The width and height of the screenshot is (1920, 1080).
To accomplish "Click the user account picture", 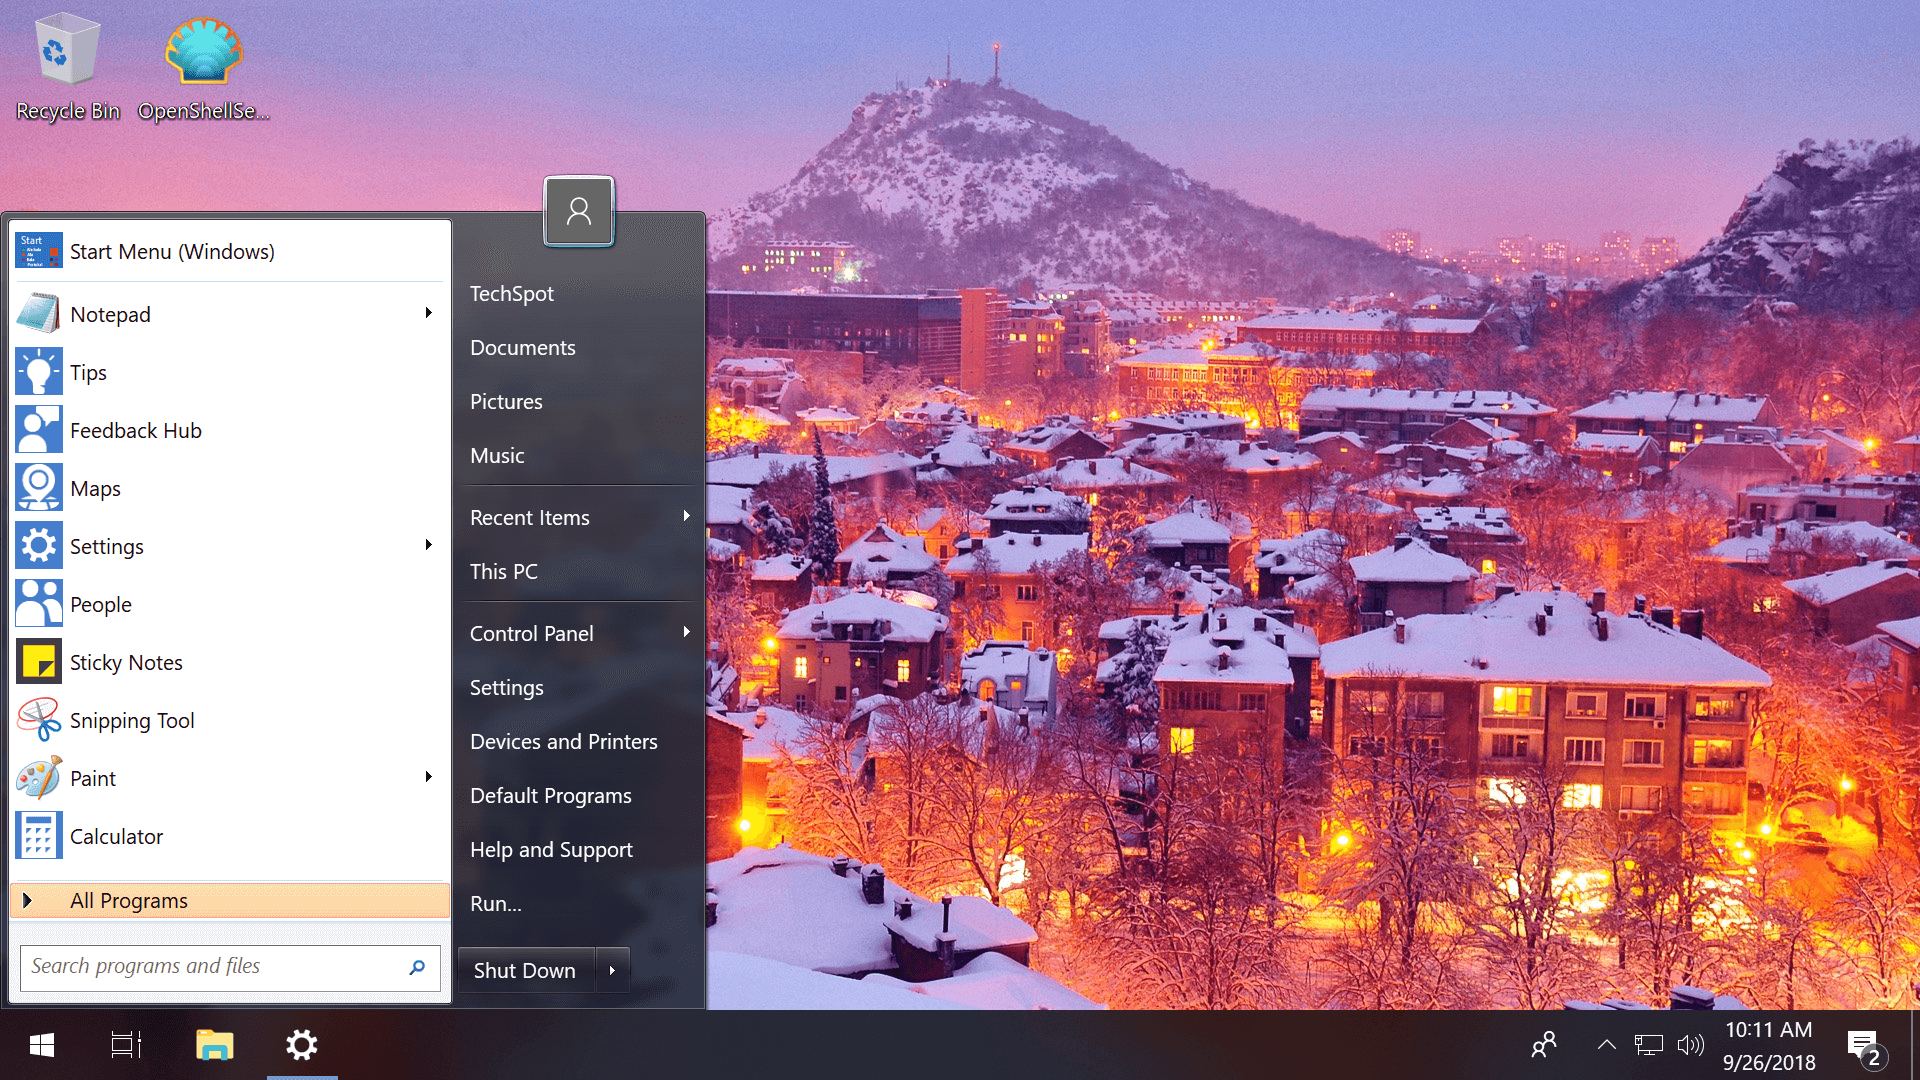I will point(578,211).
